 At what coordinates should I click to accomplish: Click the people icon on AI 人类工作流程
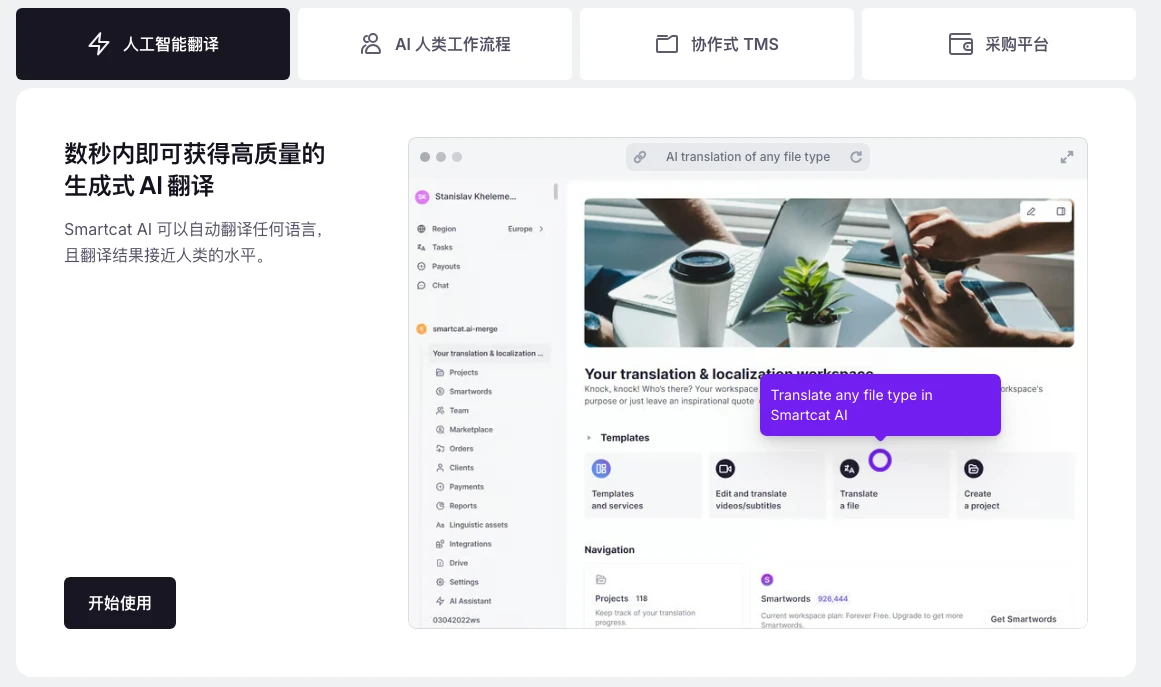pyautogui.click(x=371, y=44)
